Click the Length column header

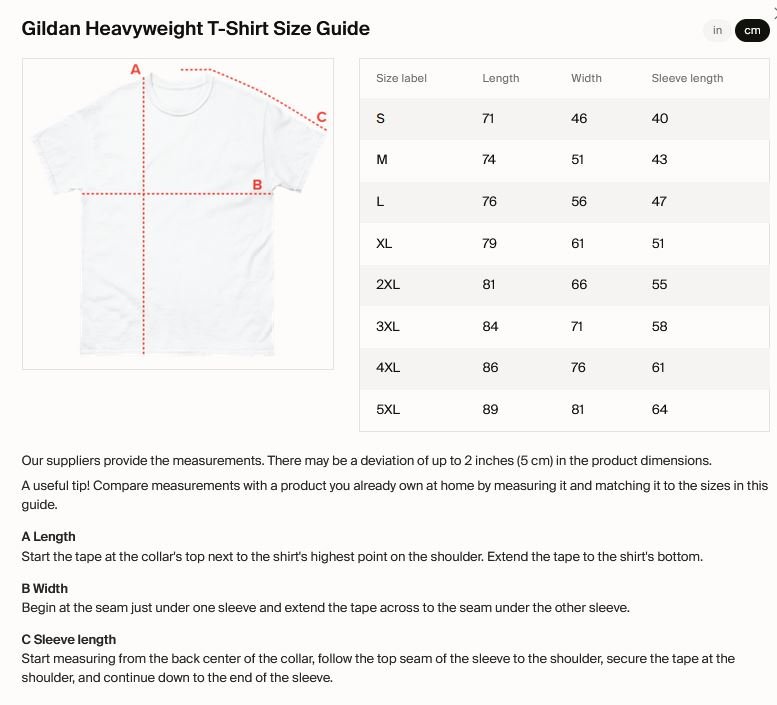[x=501, y=78]
